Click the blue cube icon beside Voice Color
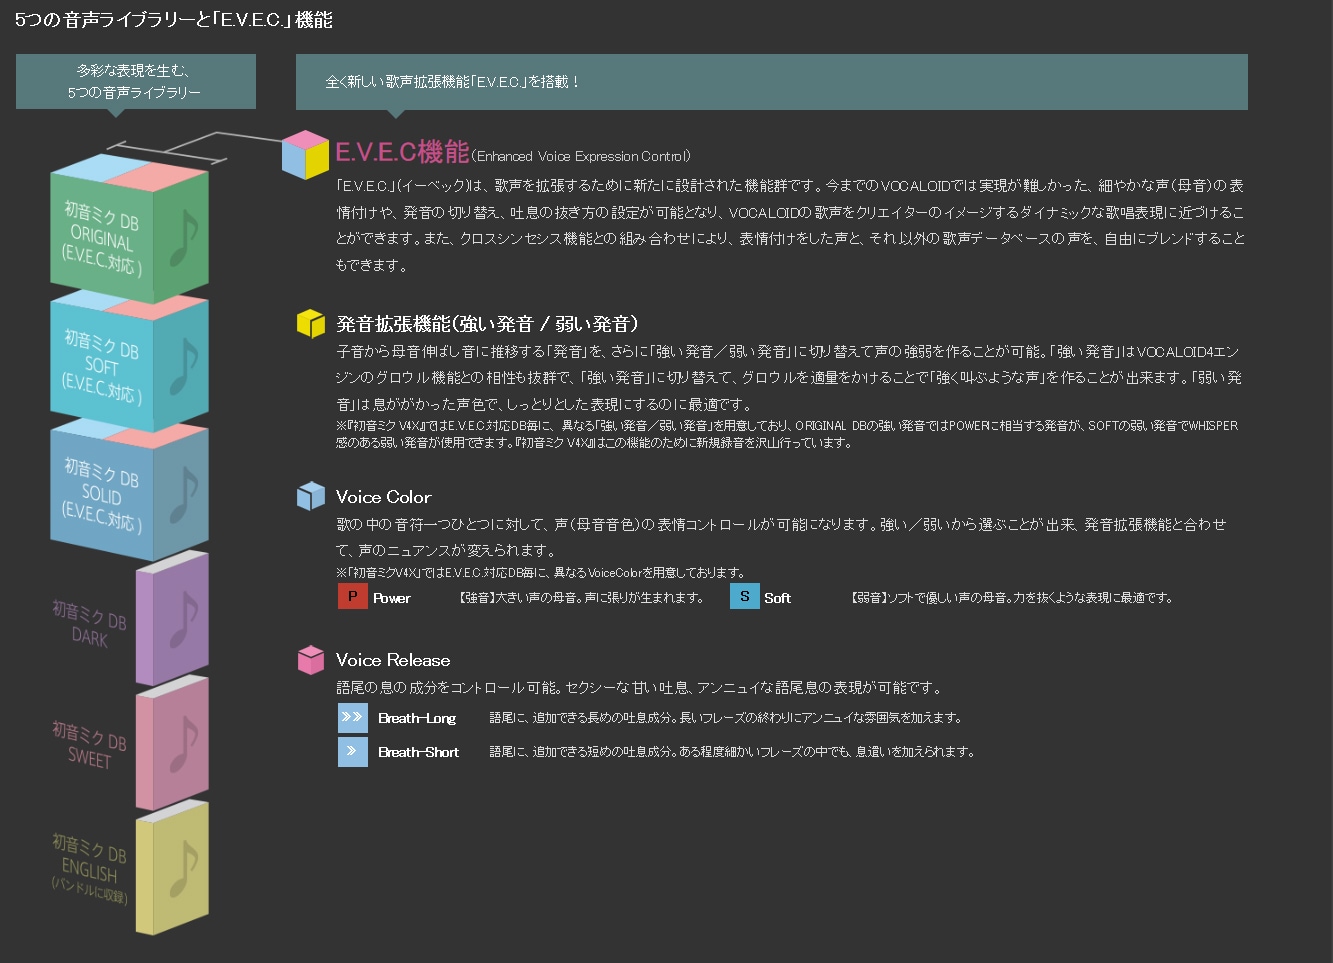The width and height of the screenshot is (1333, 963). [x=311, y=496]
